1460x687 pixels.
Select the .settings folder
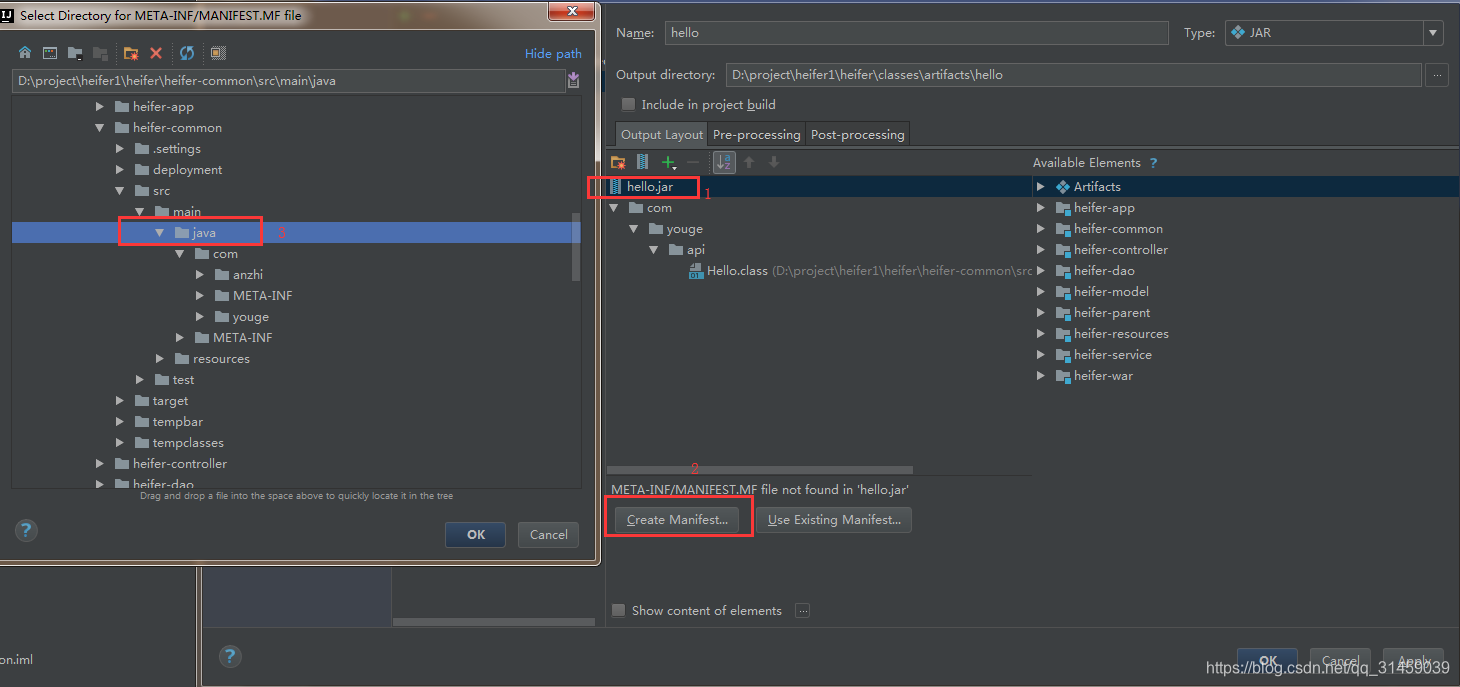[176, 149]
